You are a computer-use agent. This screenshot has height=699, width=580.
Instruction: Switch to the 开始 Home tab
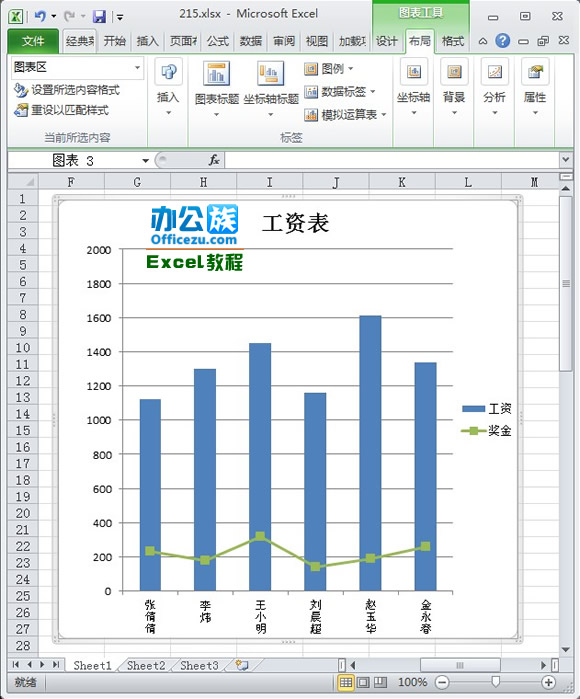tap(115, 41)
